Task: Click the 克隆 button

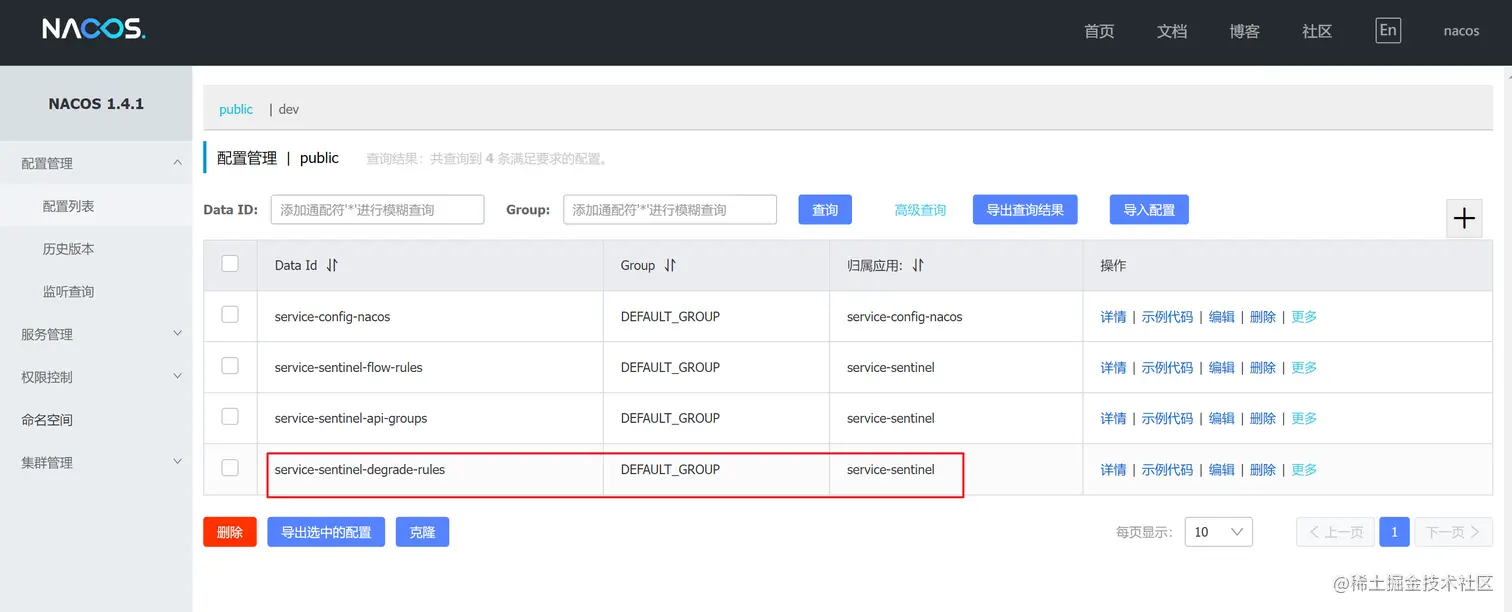Action: tap(422, 532)
